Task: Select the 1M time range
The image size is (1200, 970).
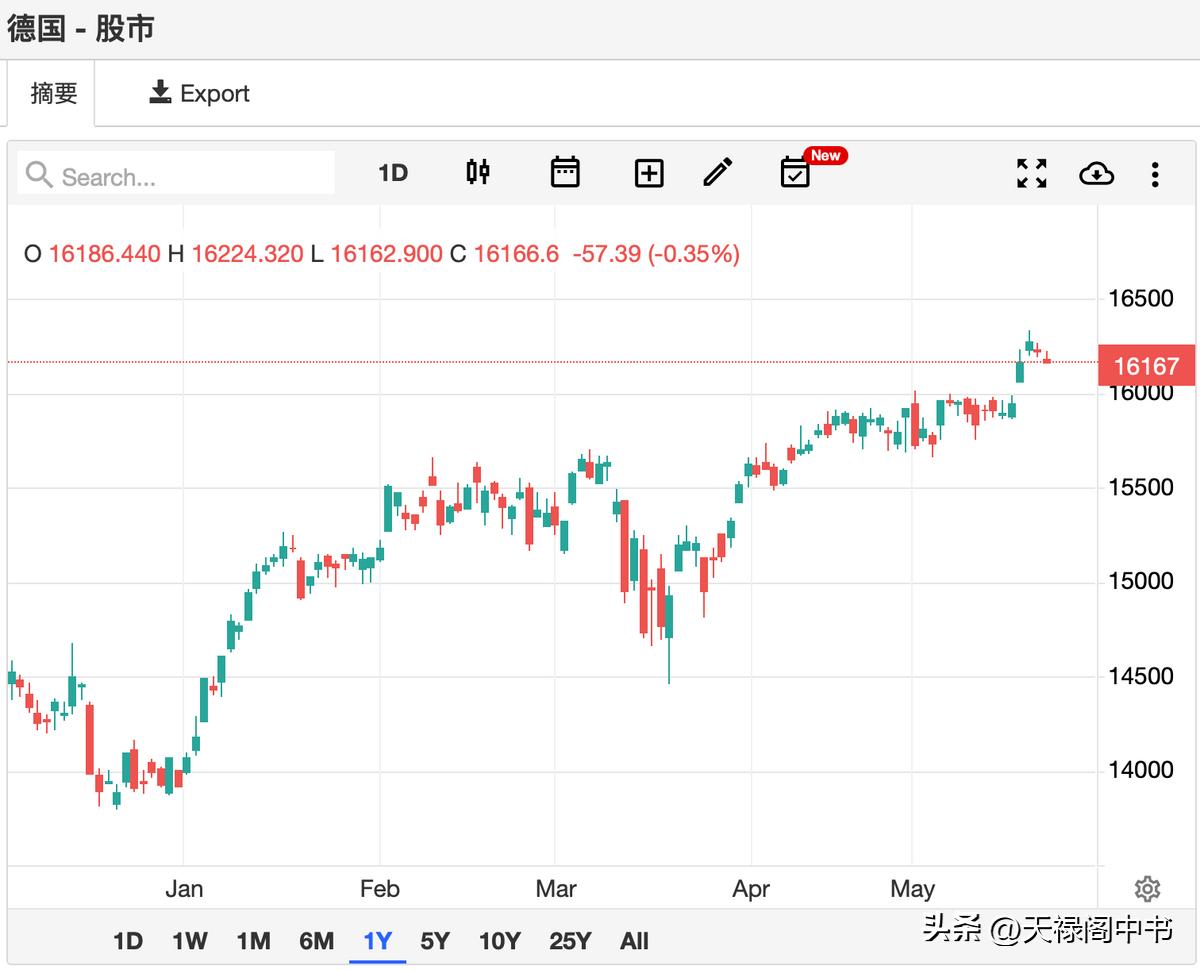Action: [253, 941]
